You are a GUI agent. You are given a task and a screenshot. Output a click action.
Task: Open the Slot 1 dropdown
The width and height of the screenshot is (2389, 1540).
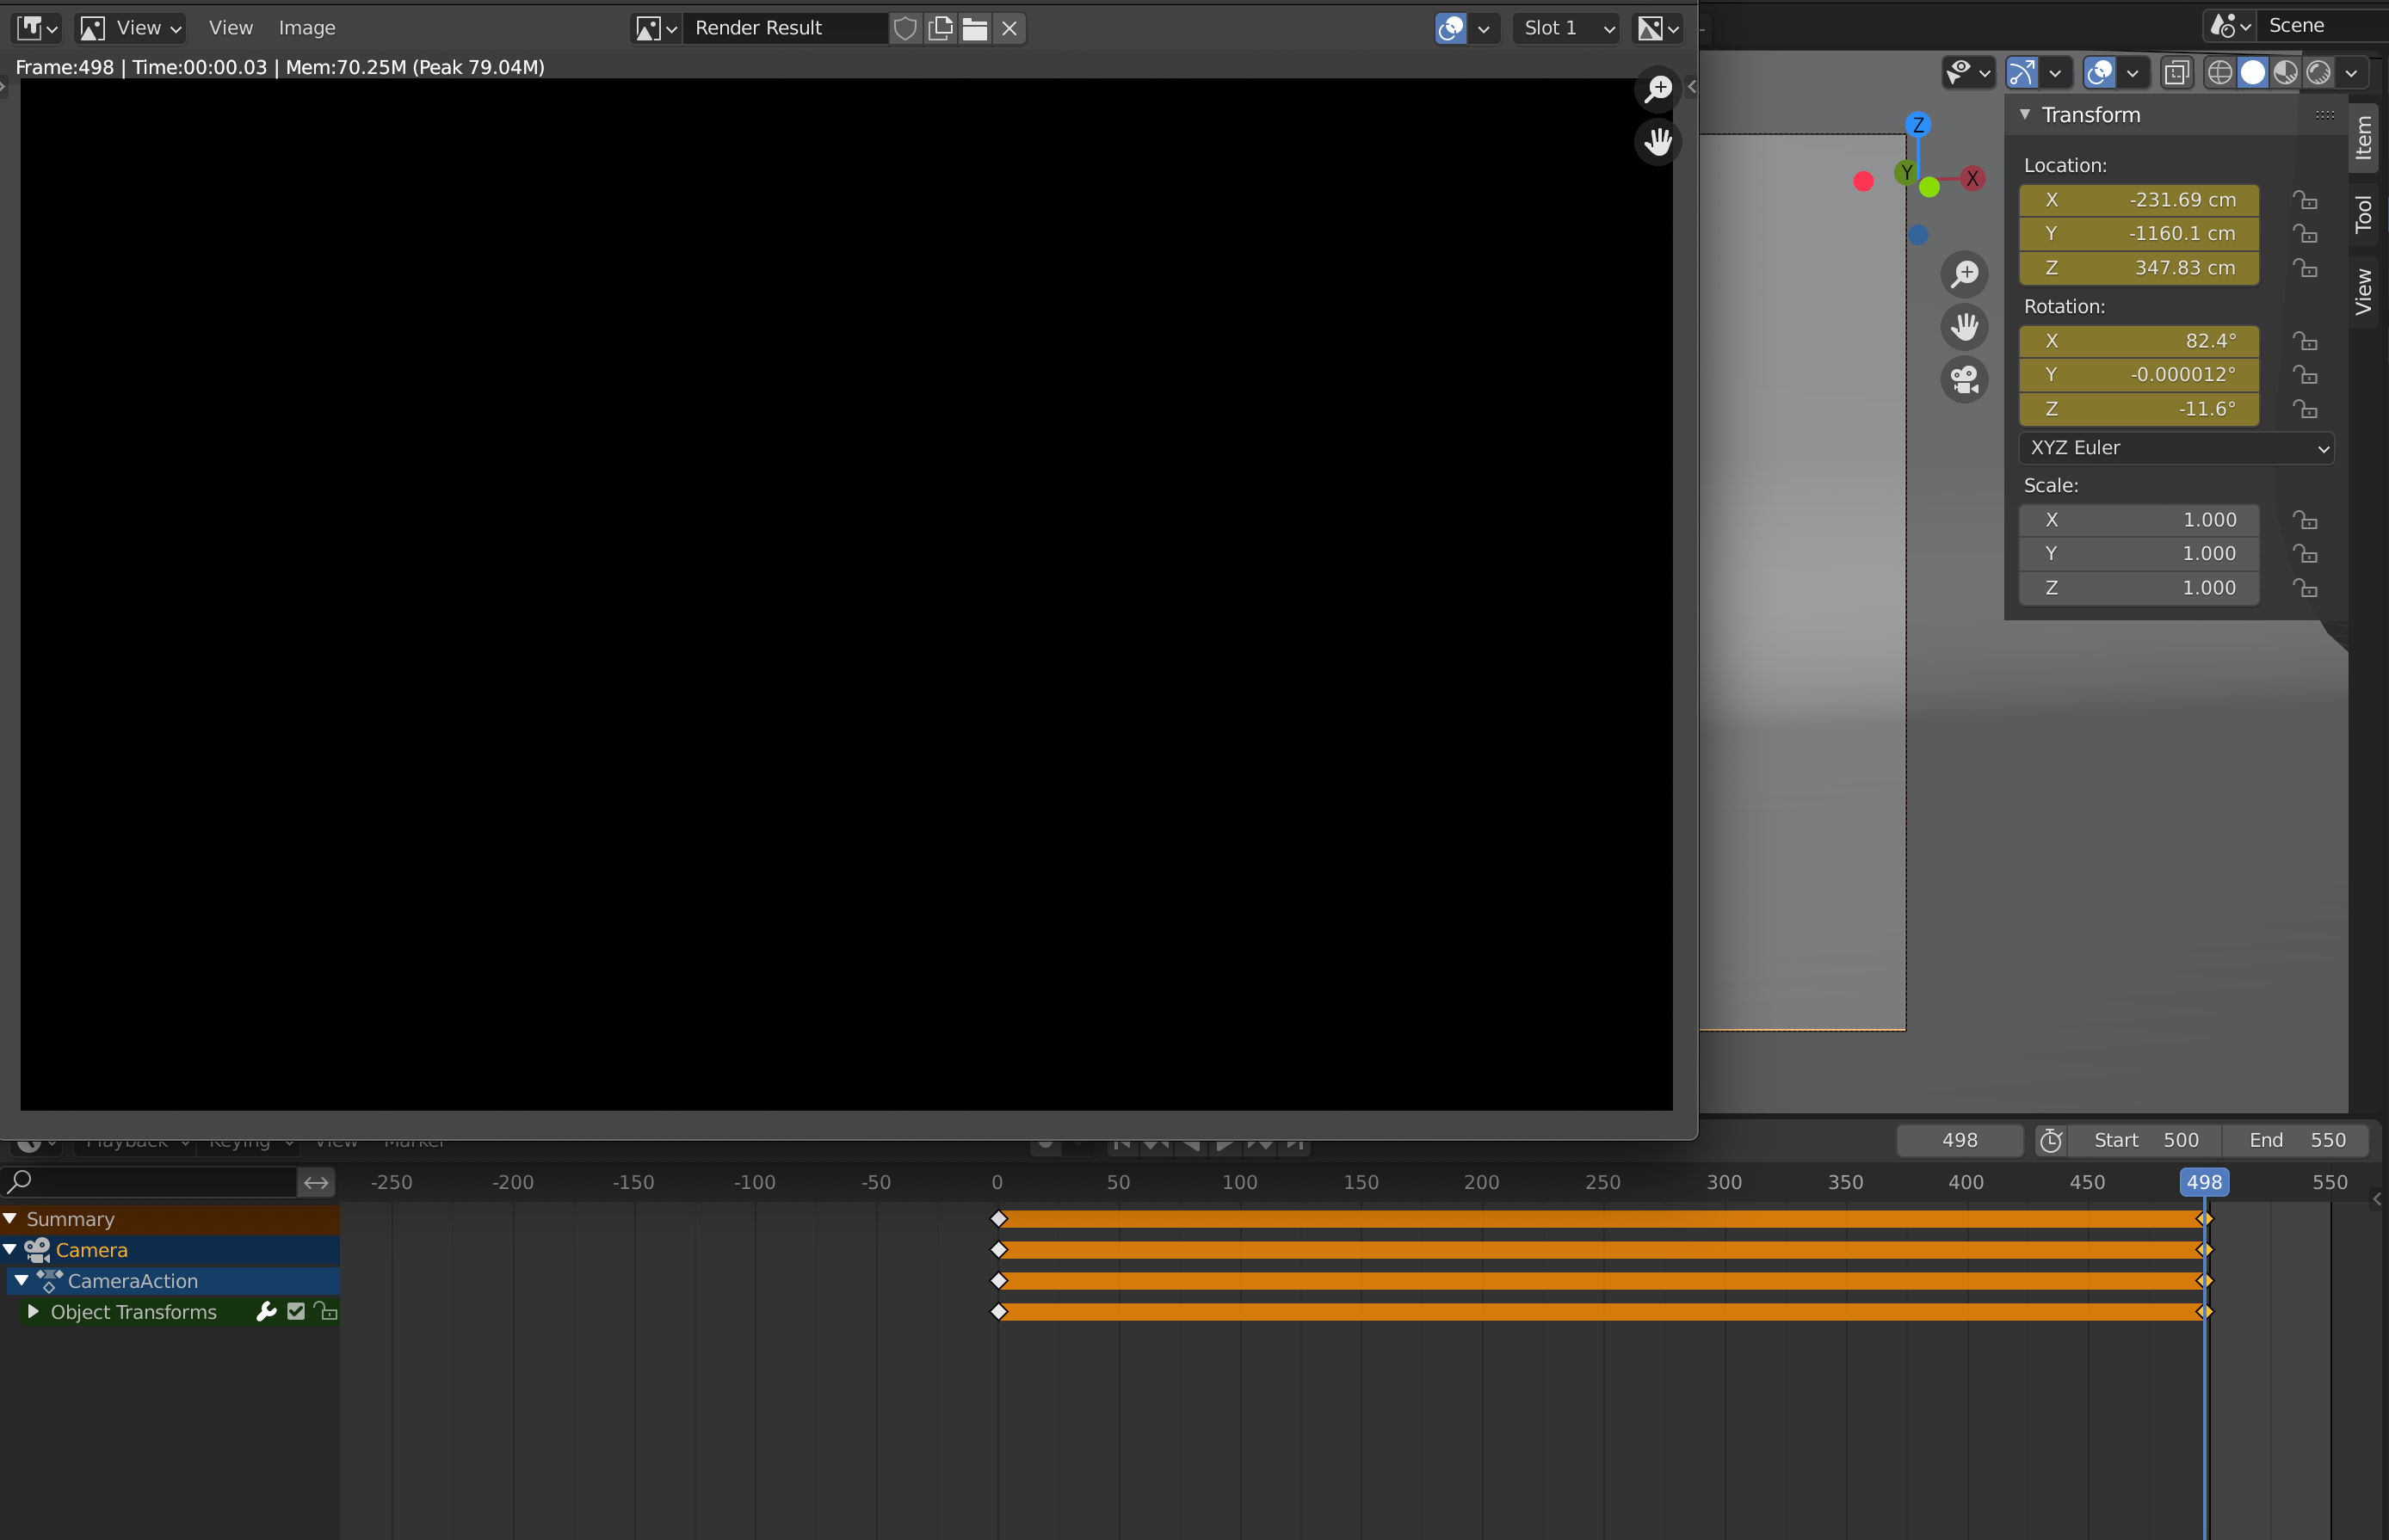(x=1566, y=28)
